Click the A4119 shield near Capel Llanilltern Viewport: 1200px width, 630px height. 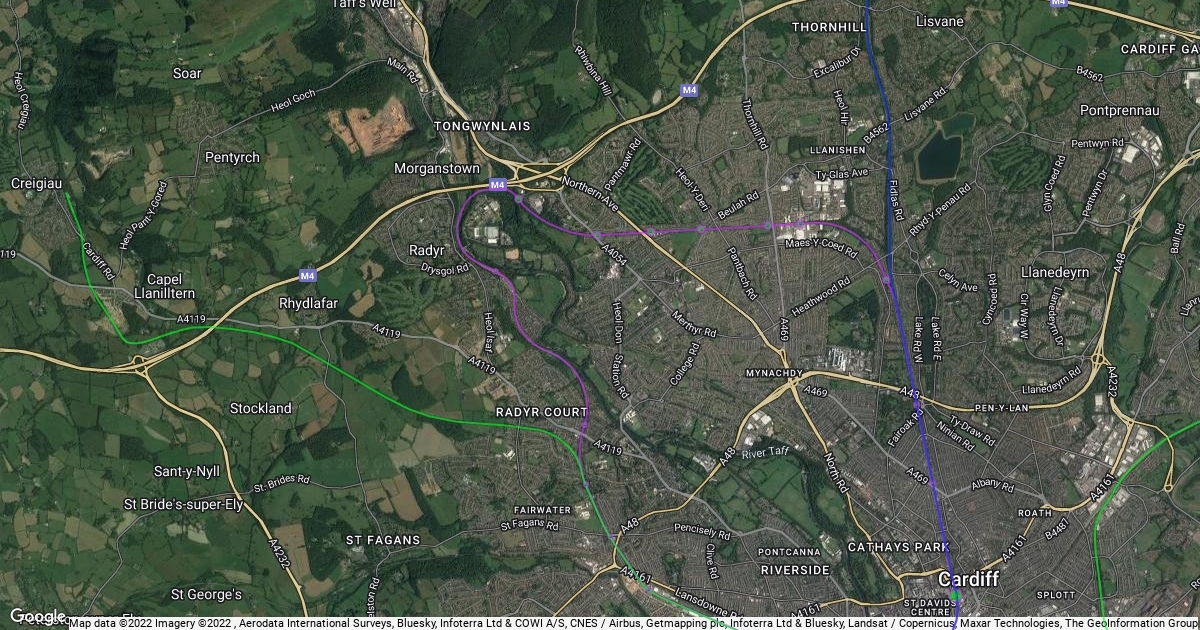pos(191,319)
